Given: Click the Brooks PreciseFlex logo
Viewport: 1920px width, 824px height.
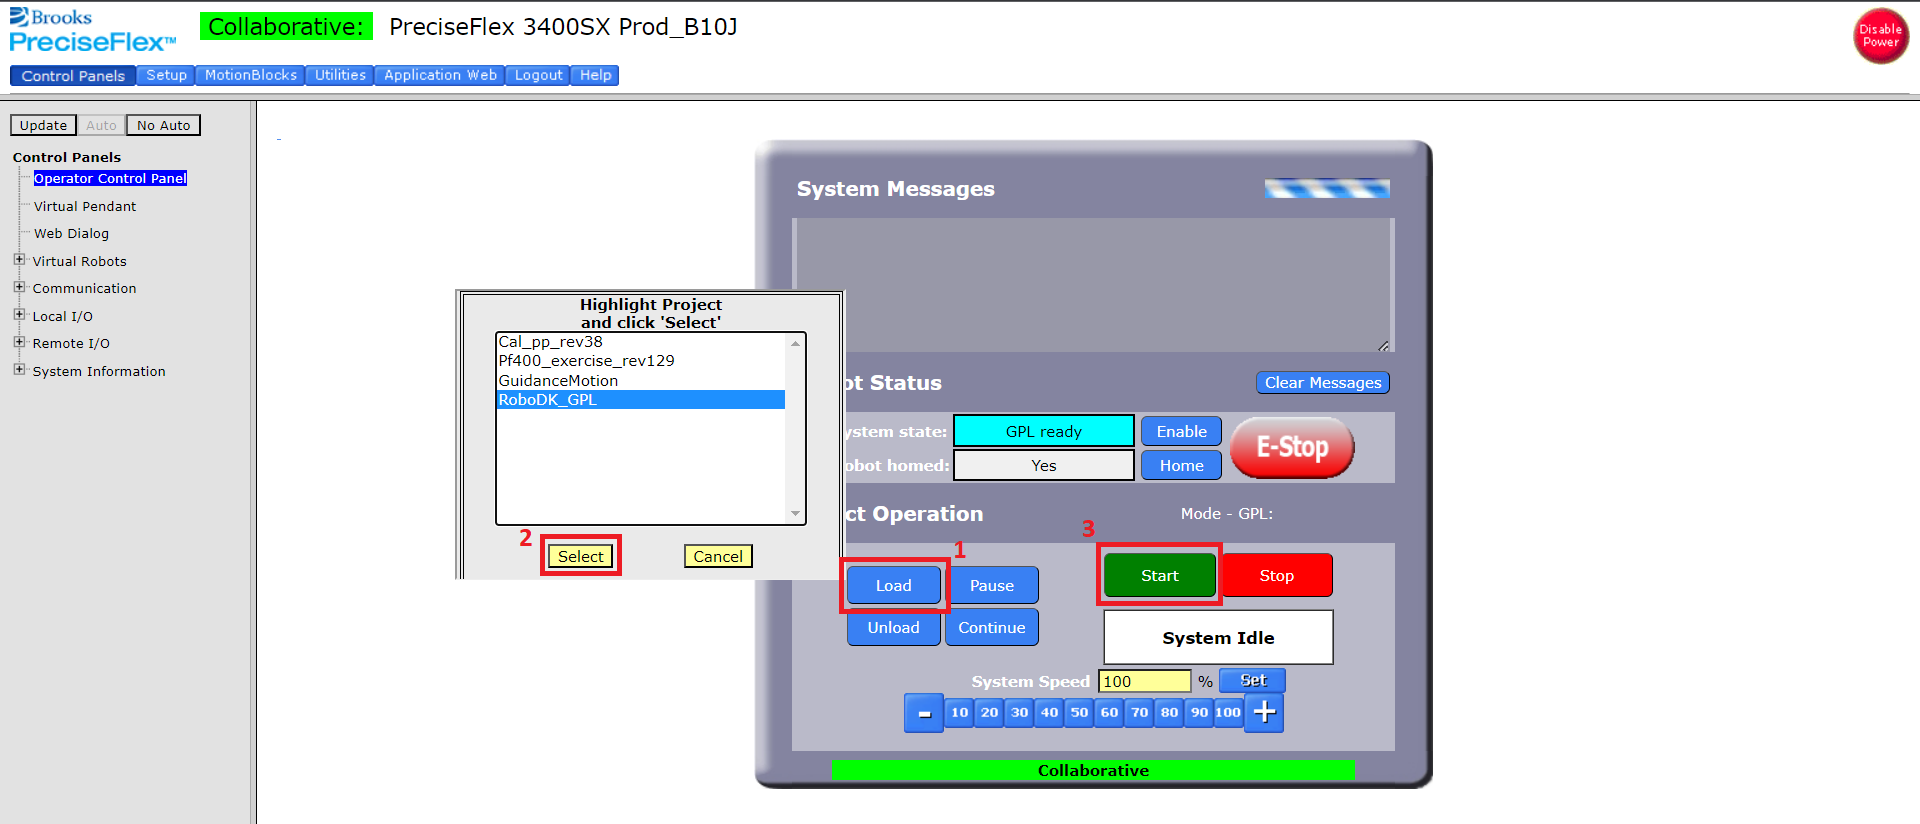Looking at the screenshot, I should (92, 30).
